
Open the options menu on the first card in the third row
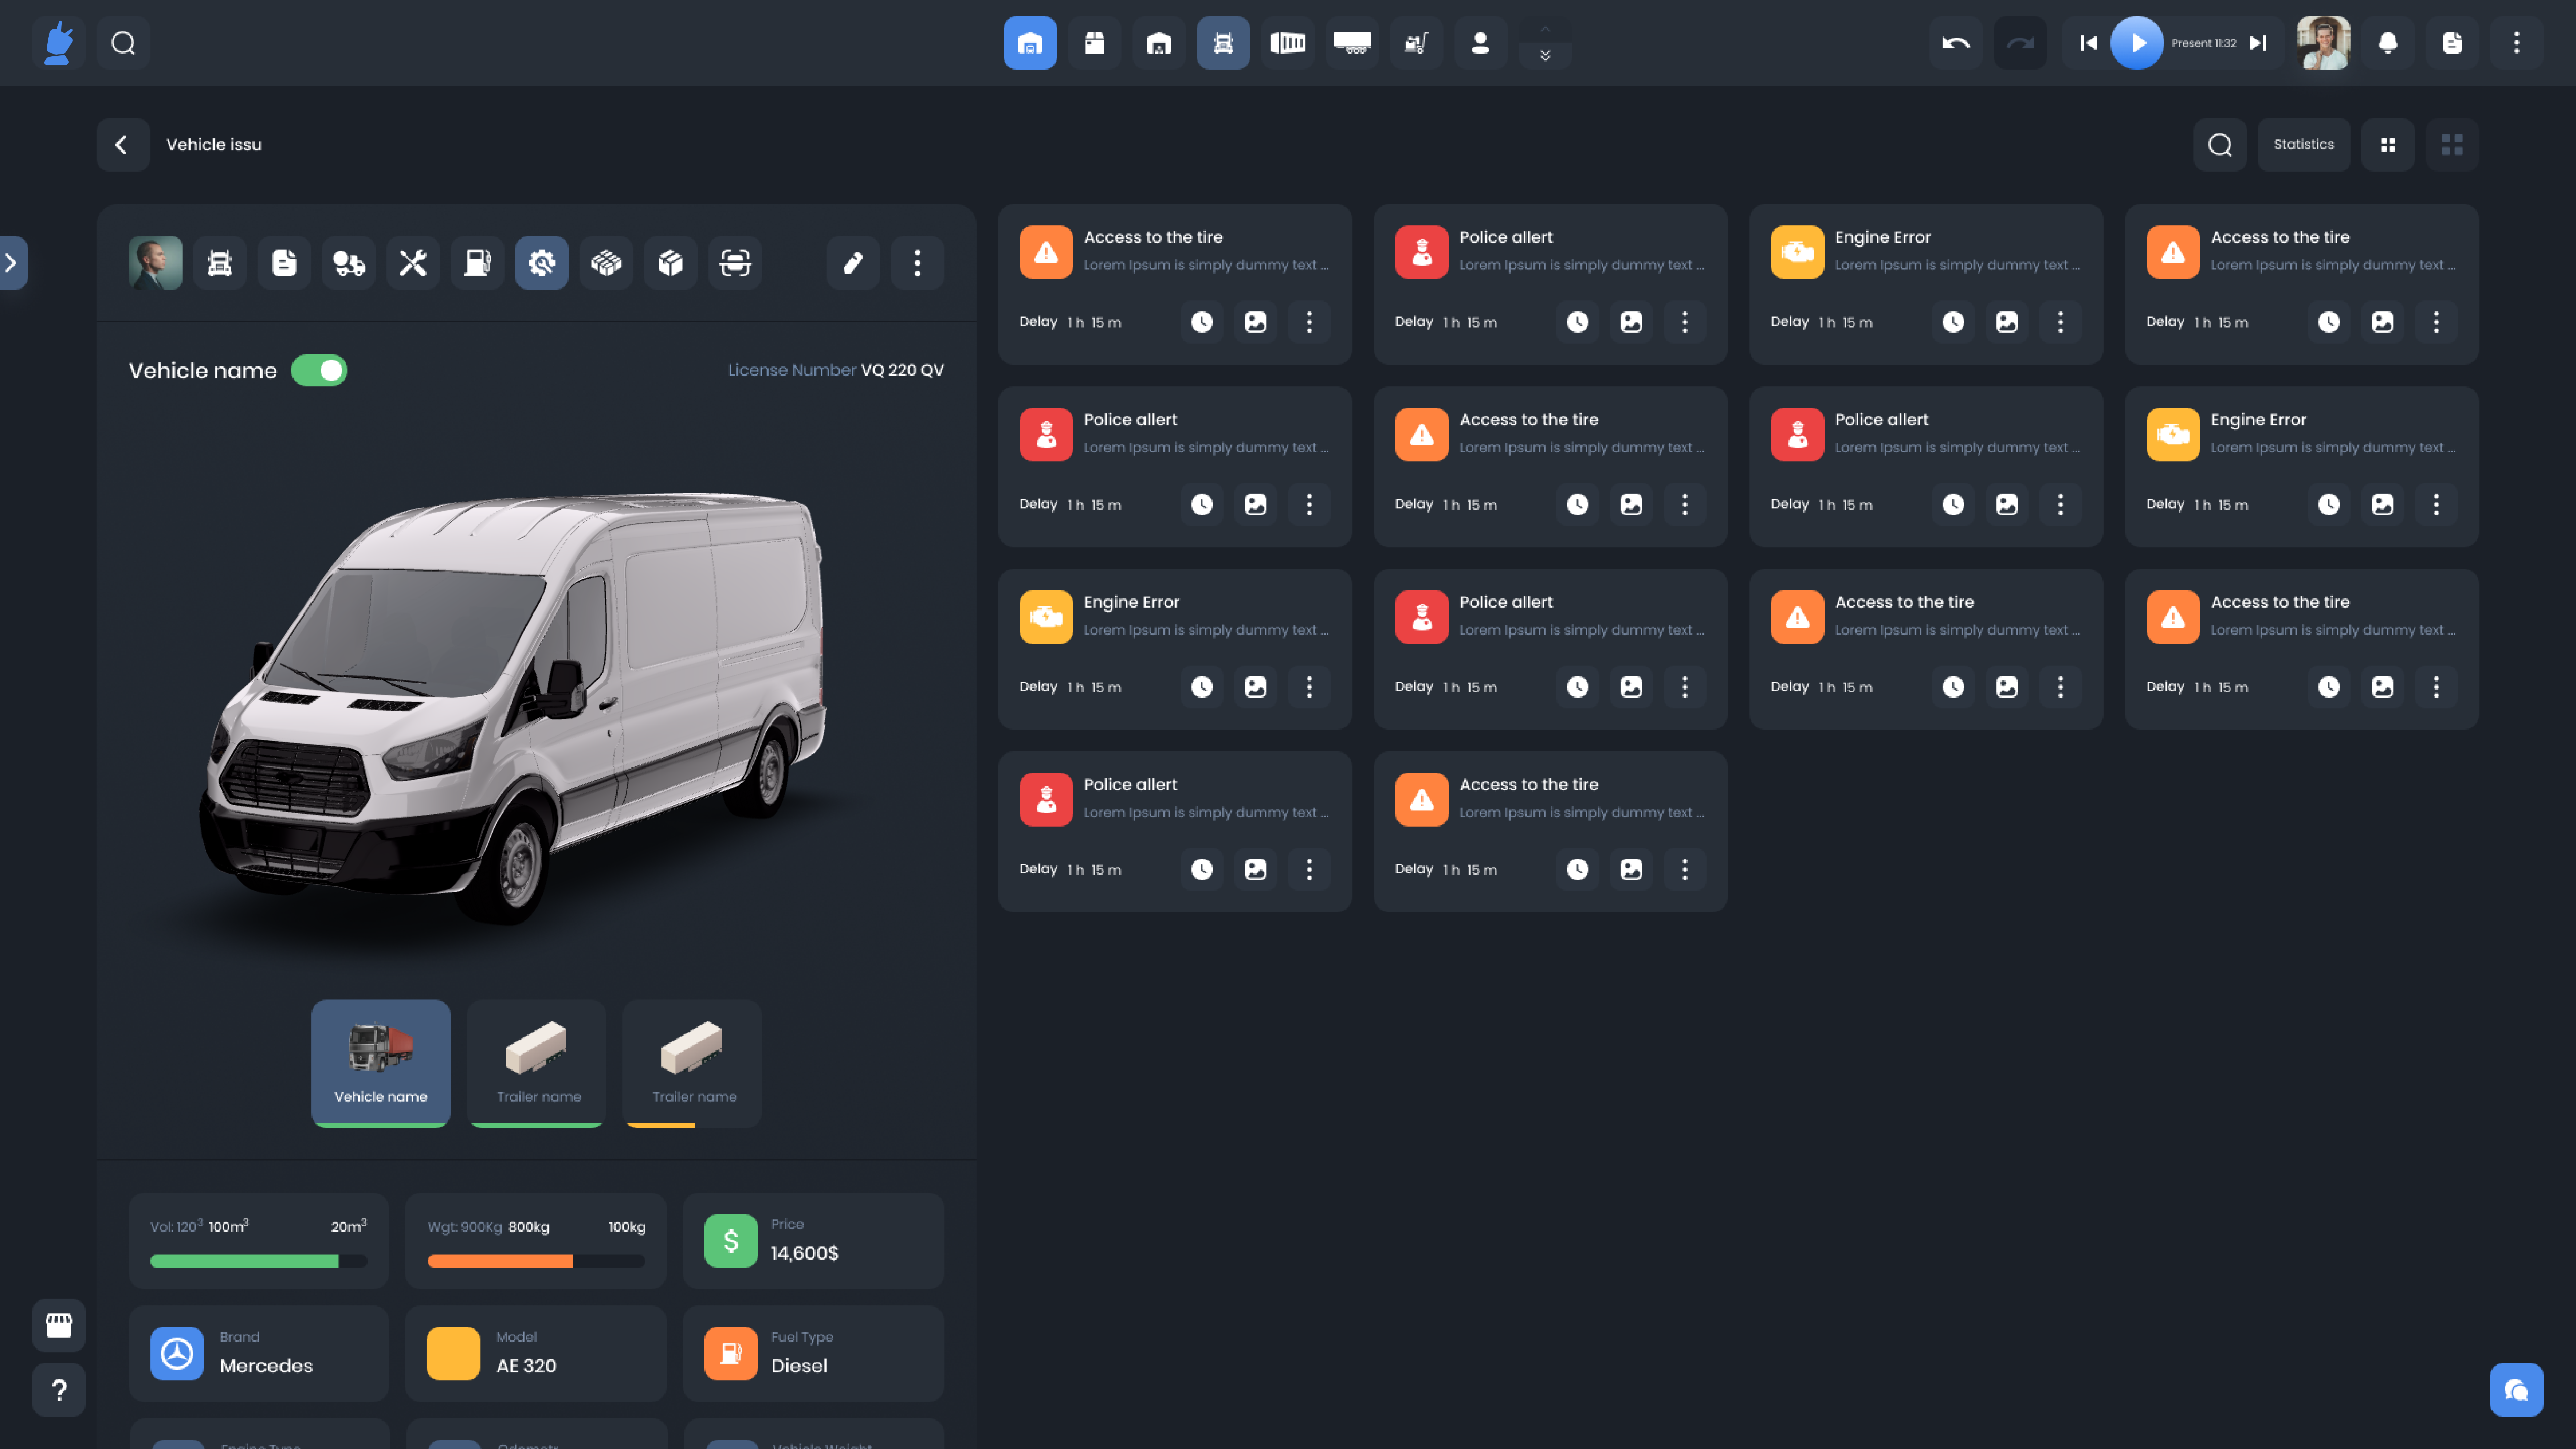point(1309,687)
